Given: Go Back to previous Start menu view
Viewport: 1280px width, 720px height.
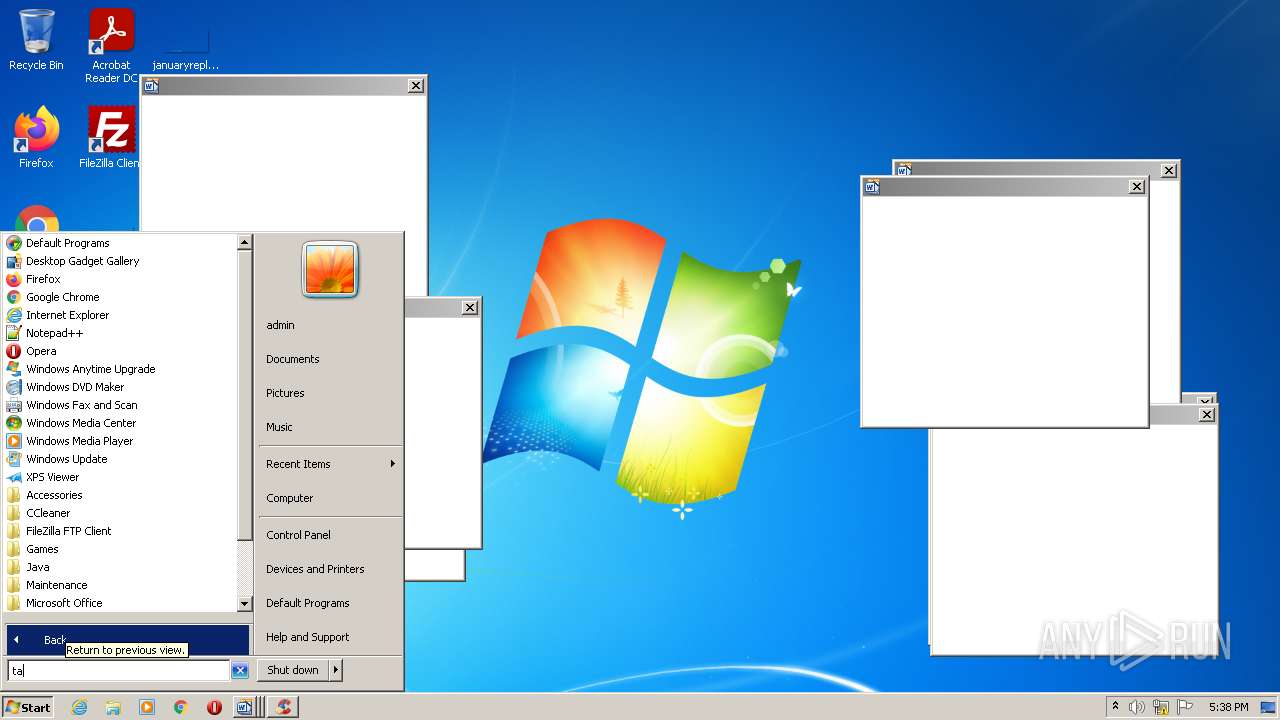Looking at the screenshot, I should (x=128, y=640).
